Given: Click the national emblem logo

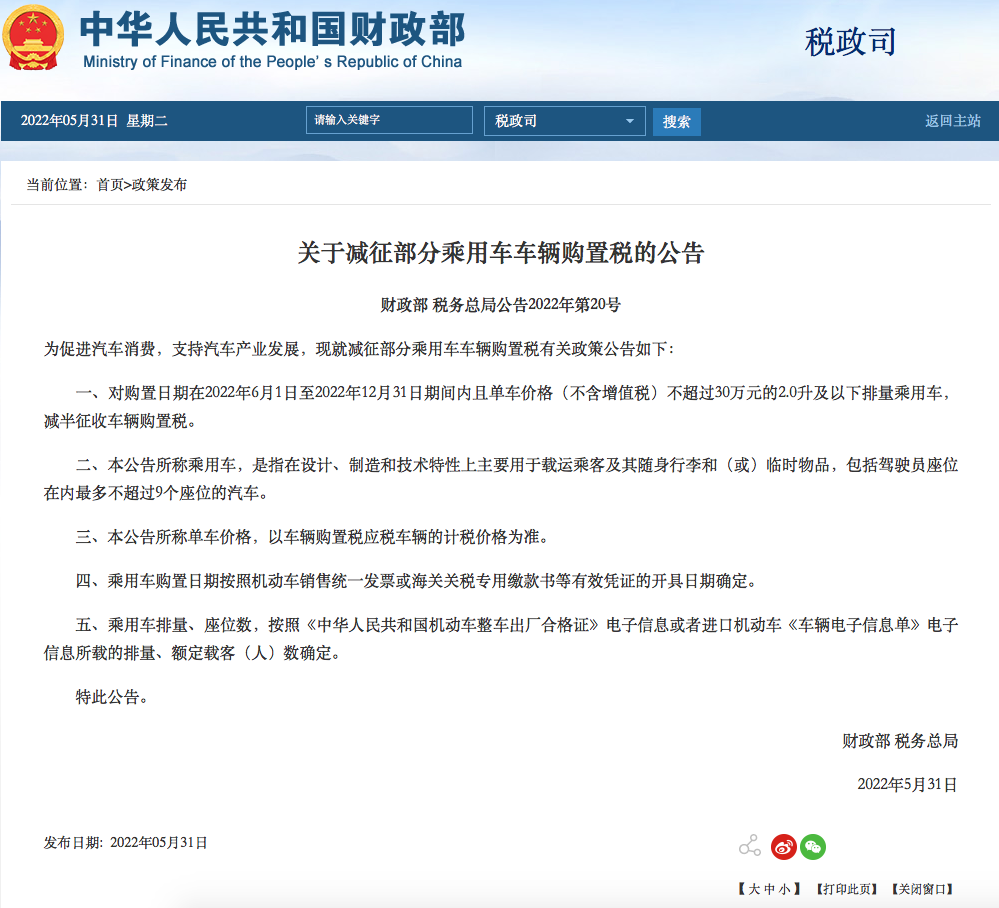Looking at the screenshot, I should [35, 38].
